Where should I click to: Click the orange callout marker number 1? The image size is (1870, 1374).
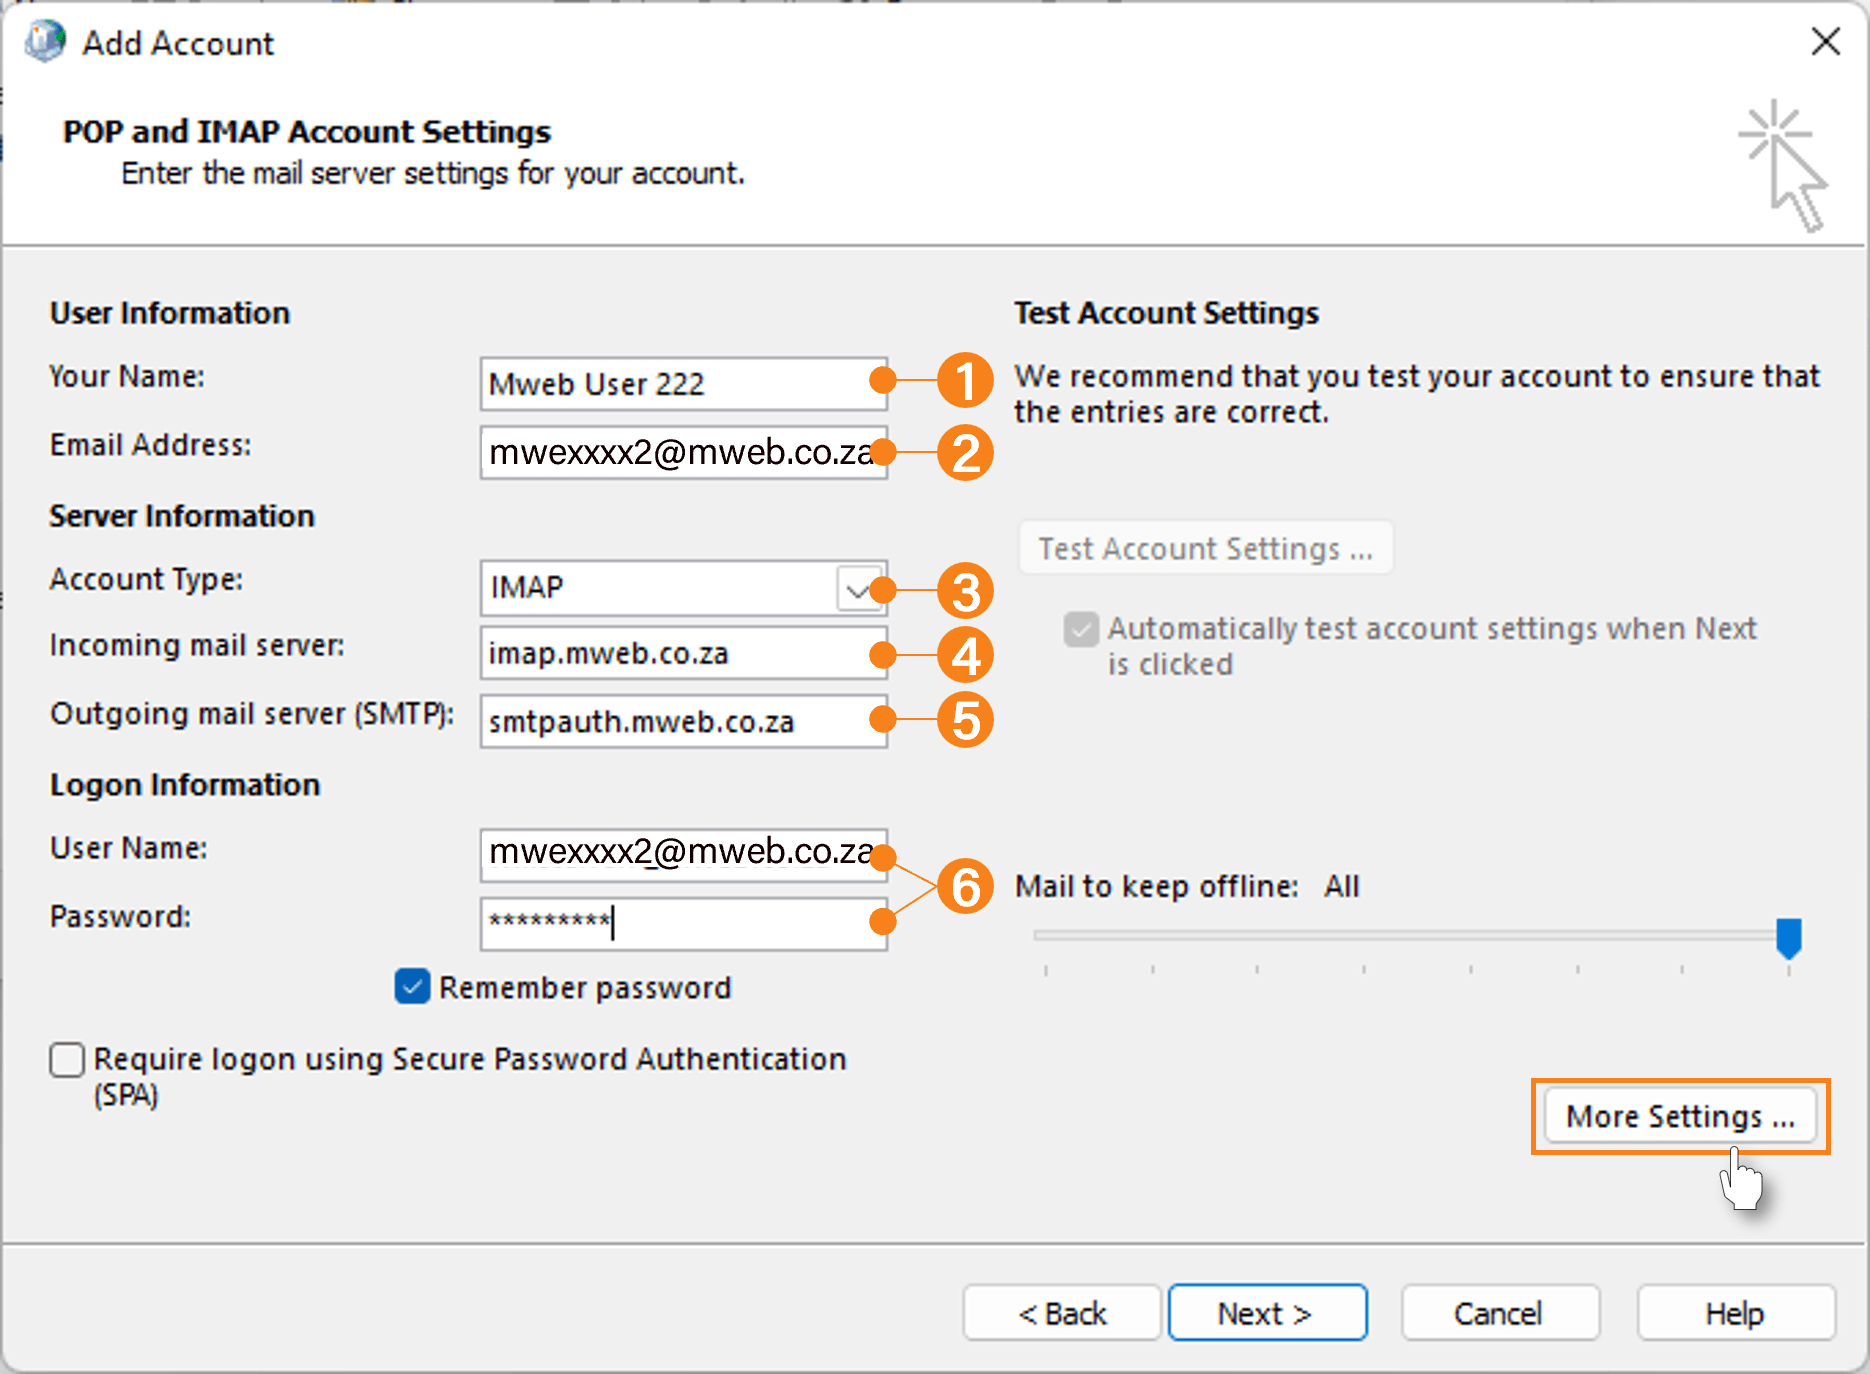[x=965, y=381]
